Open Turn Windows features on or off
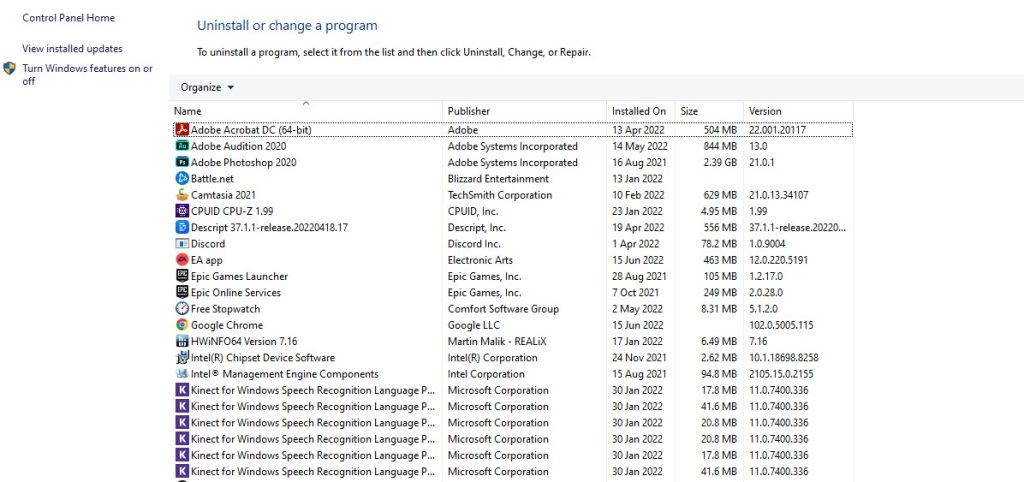Image resolution: width=1024 pixels, height=482 pixels. pos(88,75)
